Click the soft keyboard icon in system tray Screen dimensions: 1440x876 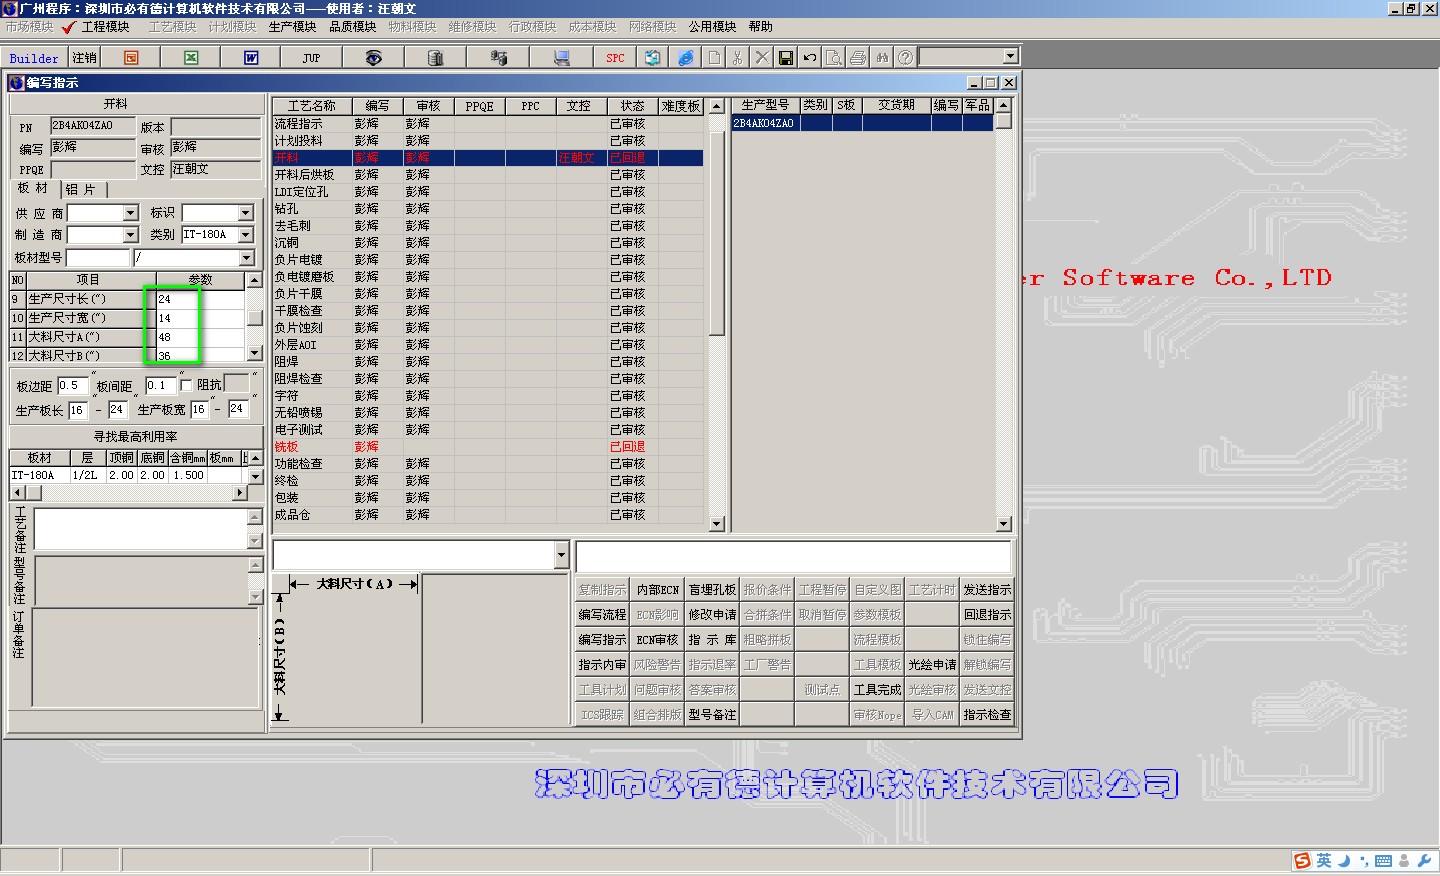pyautogui.click(x=1384, y=861)
